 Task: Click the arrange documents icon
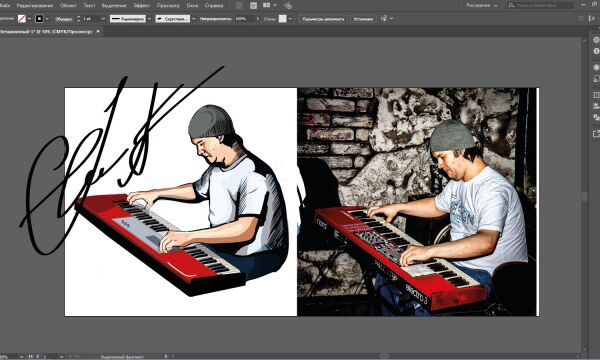pos(267,5)
